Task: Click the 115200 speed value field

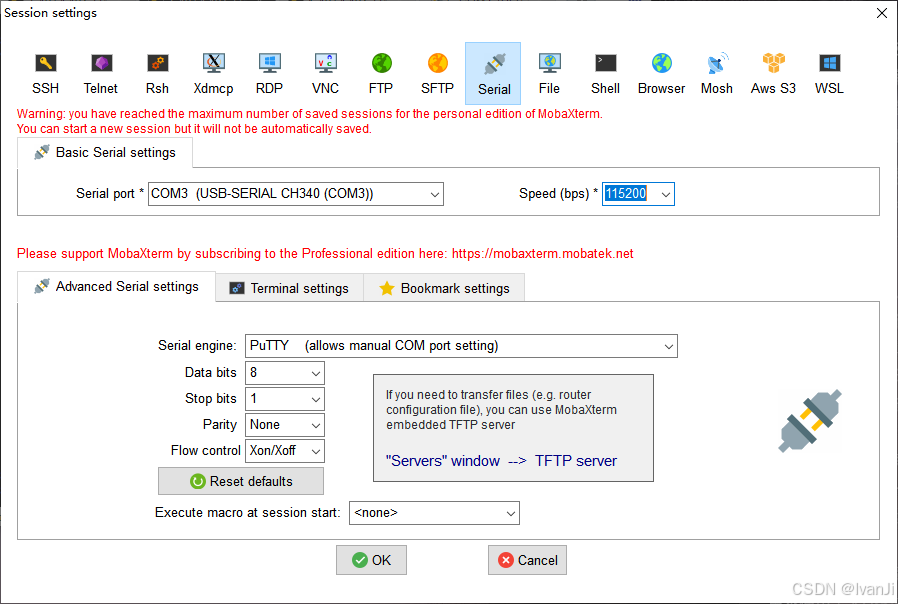Action: [627, 194]
